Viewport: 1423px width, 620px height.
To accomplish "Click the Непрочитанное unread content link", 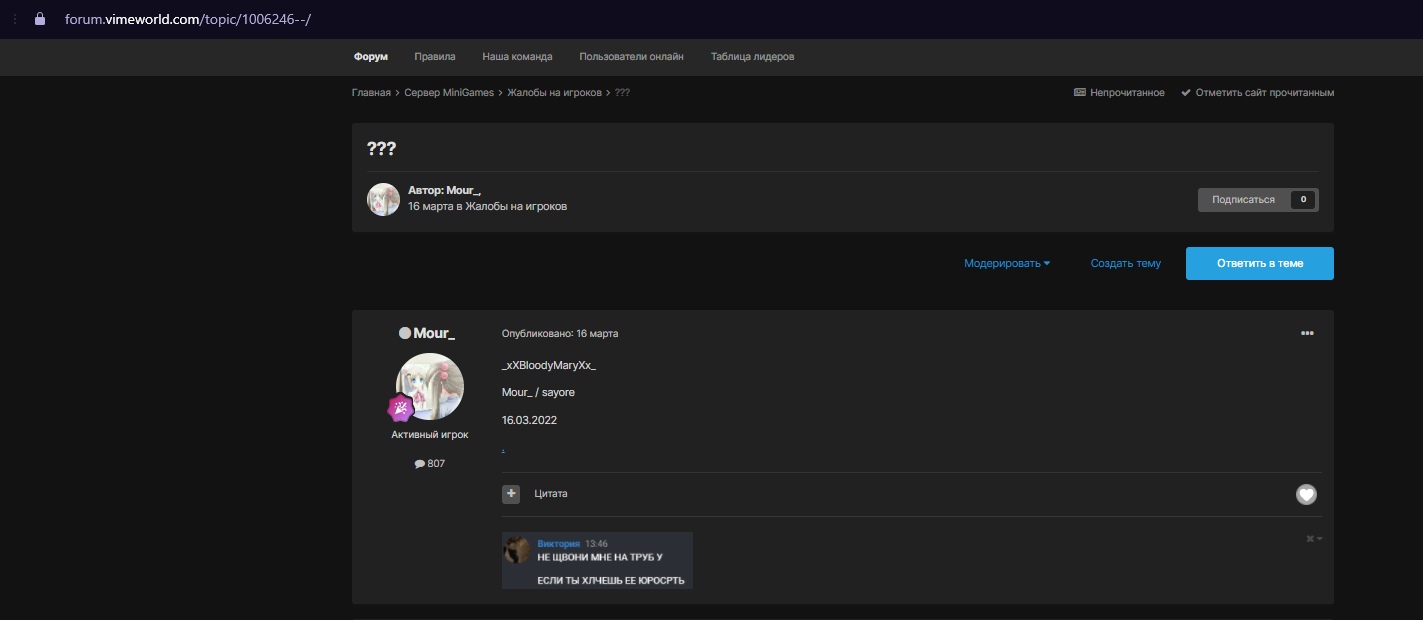I will 1119,92.
